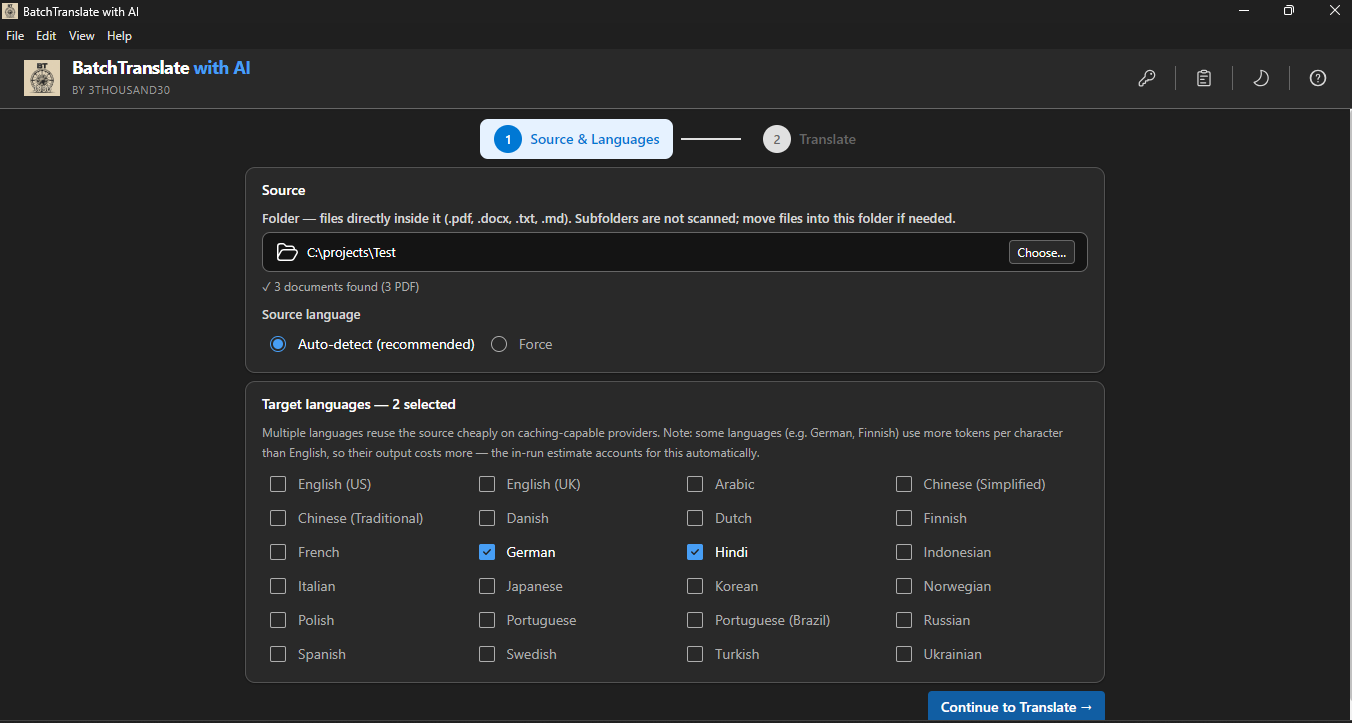The width and height of the screenshot is (1352, 723).
Task: Check the Chinese (Simplified) checkbox
Action: 904,484
